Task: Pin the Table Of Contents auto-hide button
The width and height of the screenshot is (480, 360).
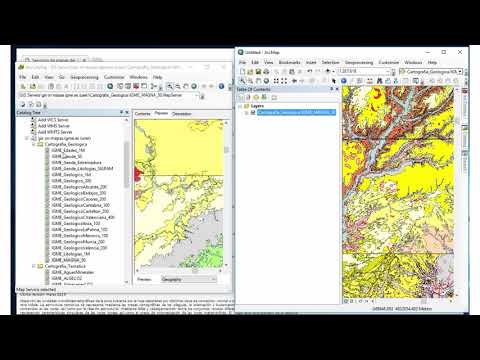Action: tap(332, 89)
